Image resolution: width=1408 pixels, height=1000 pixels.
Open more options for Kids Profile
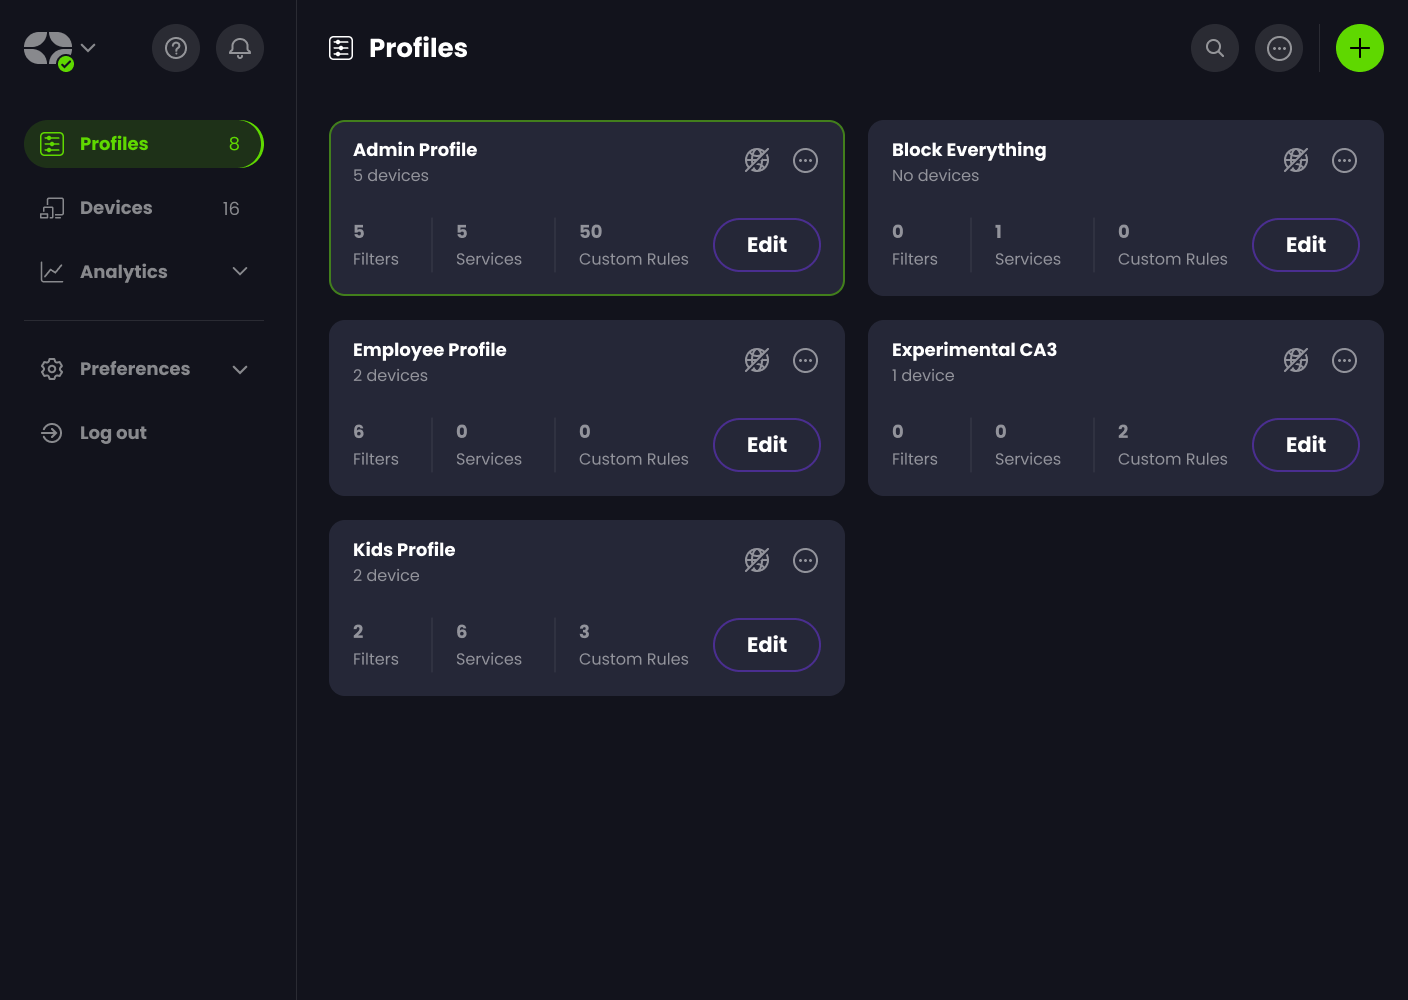805,560
